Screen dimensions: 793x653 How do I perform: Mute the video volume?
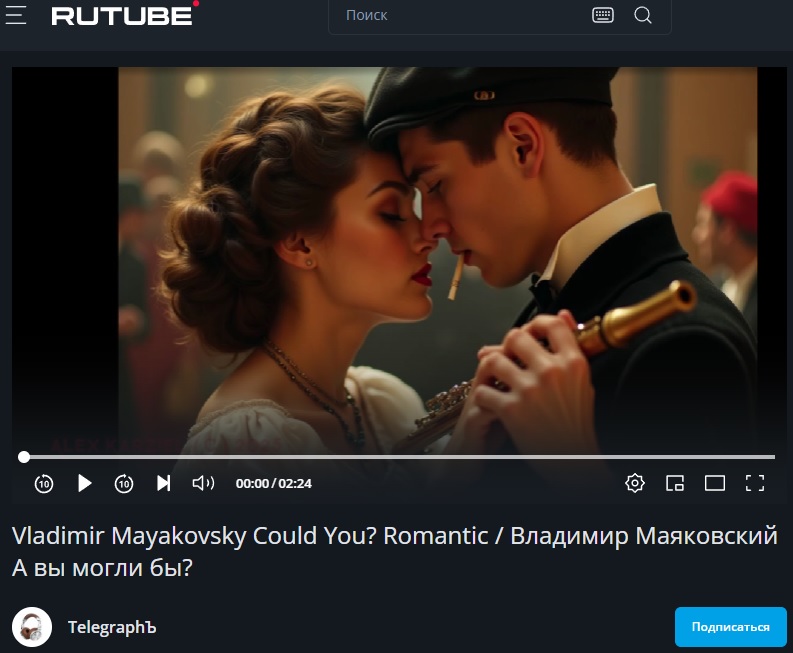[203, 484]
